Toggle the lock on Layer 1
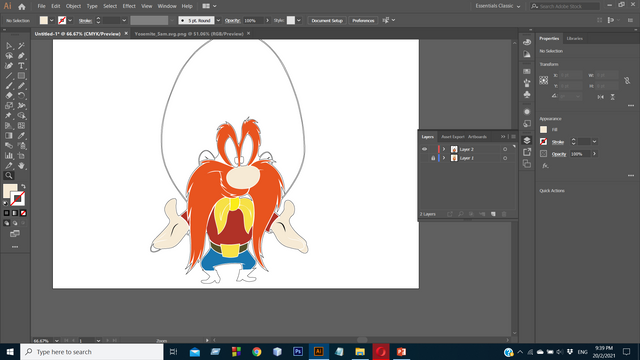This screenshot has width=640, height=360. tap(433, 158)
